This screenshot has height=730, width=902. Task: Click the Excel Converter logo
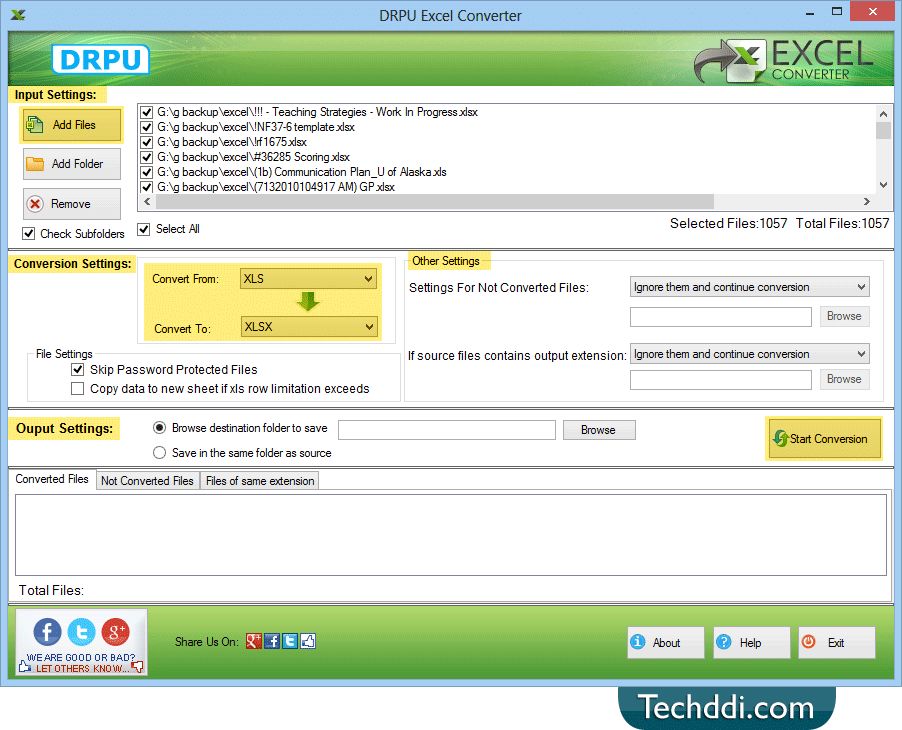coord(783,60)
